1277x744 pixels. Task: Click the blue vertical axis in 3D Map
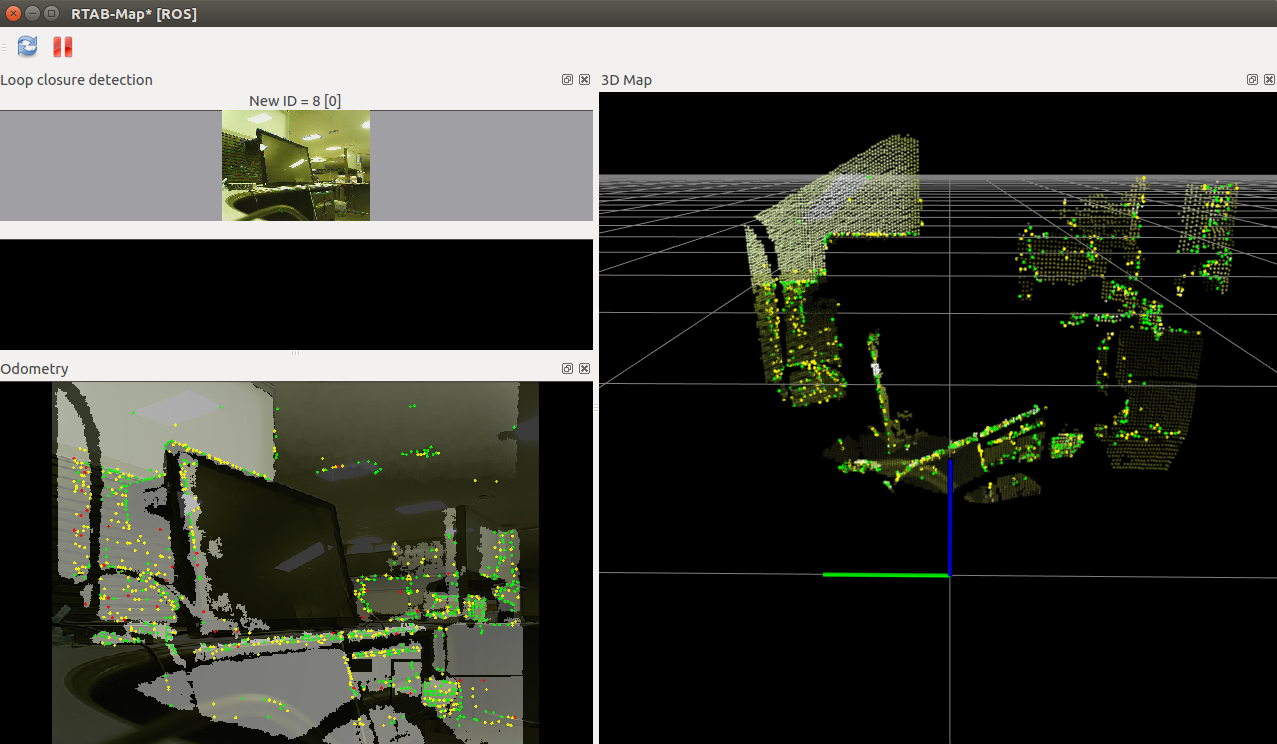point(949,518)
